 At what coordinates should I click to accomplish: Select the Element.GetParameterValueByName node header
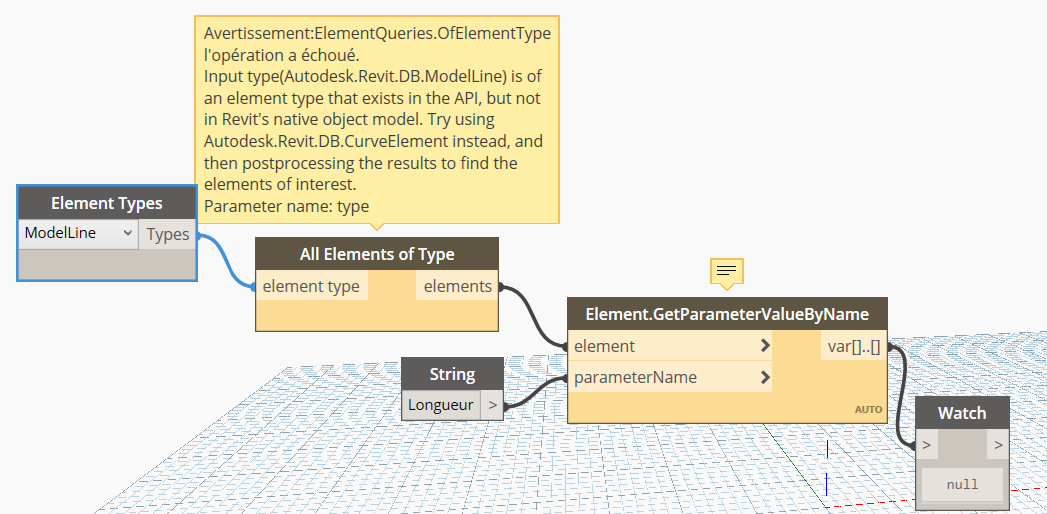(x=727, y=314)
